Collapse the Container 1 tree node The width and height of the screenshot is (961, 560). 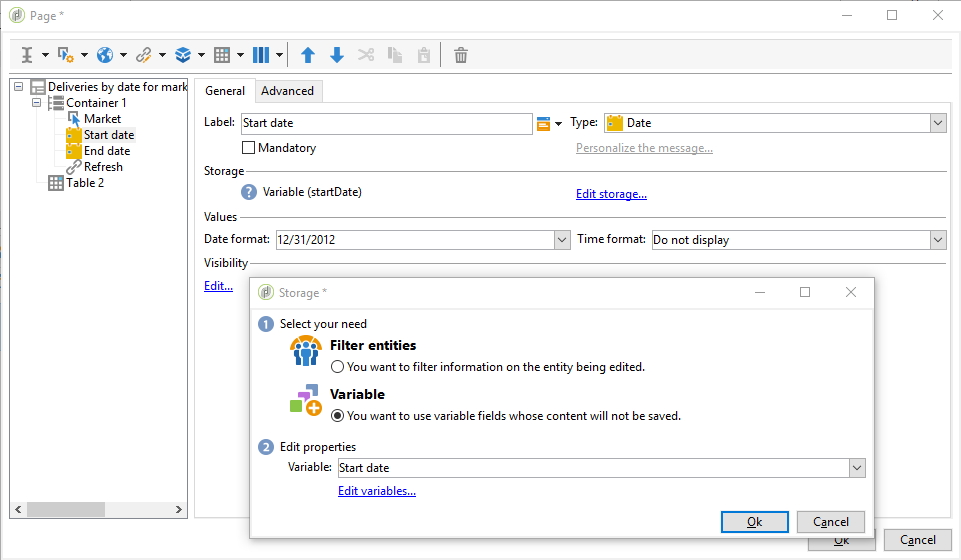coord(37,103)
